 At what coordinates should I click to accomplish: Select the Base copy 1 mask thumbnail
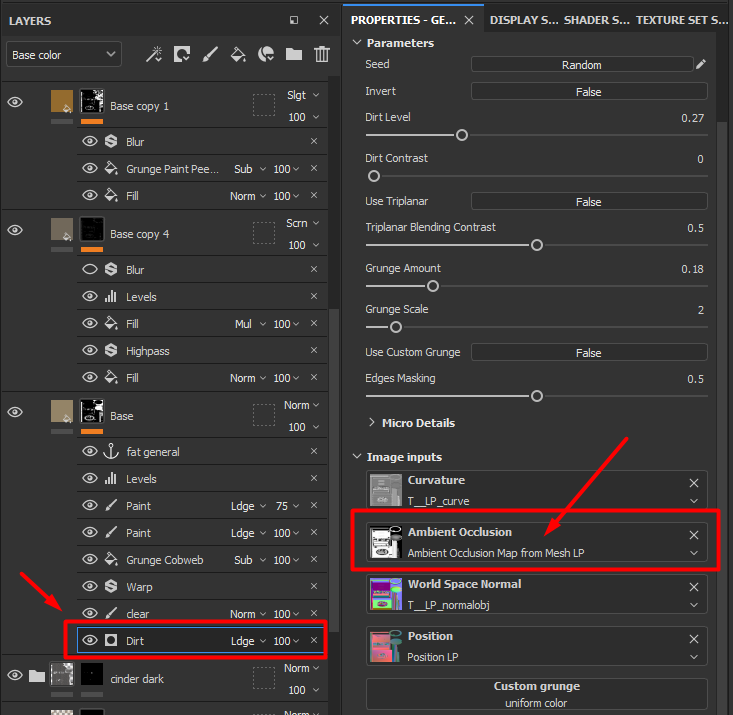92,101
